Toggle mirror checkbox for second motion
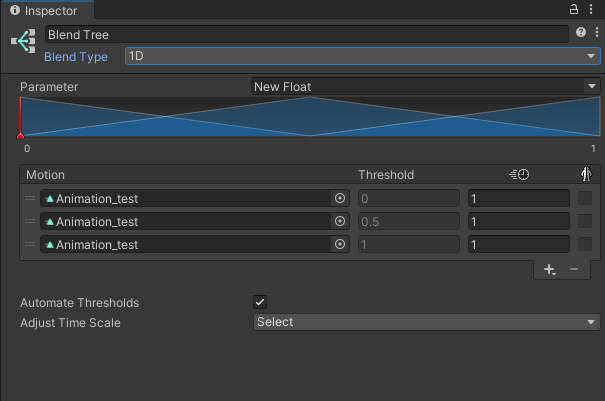Image resolution: width=605 pixels, height=401 pixels. coord(585,222)
